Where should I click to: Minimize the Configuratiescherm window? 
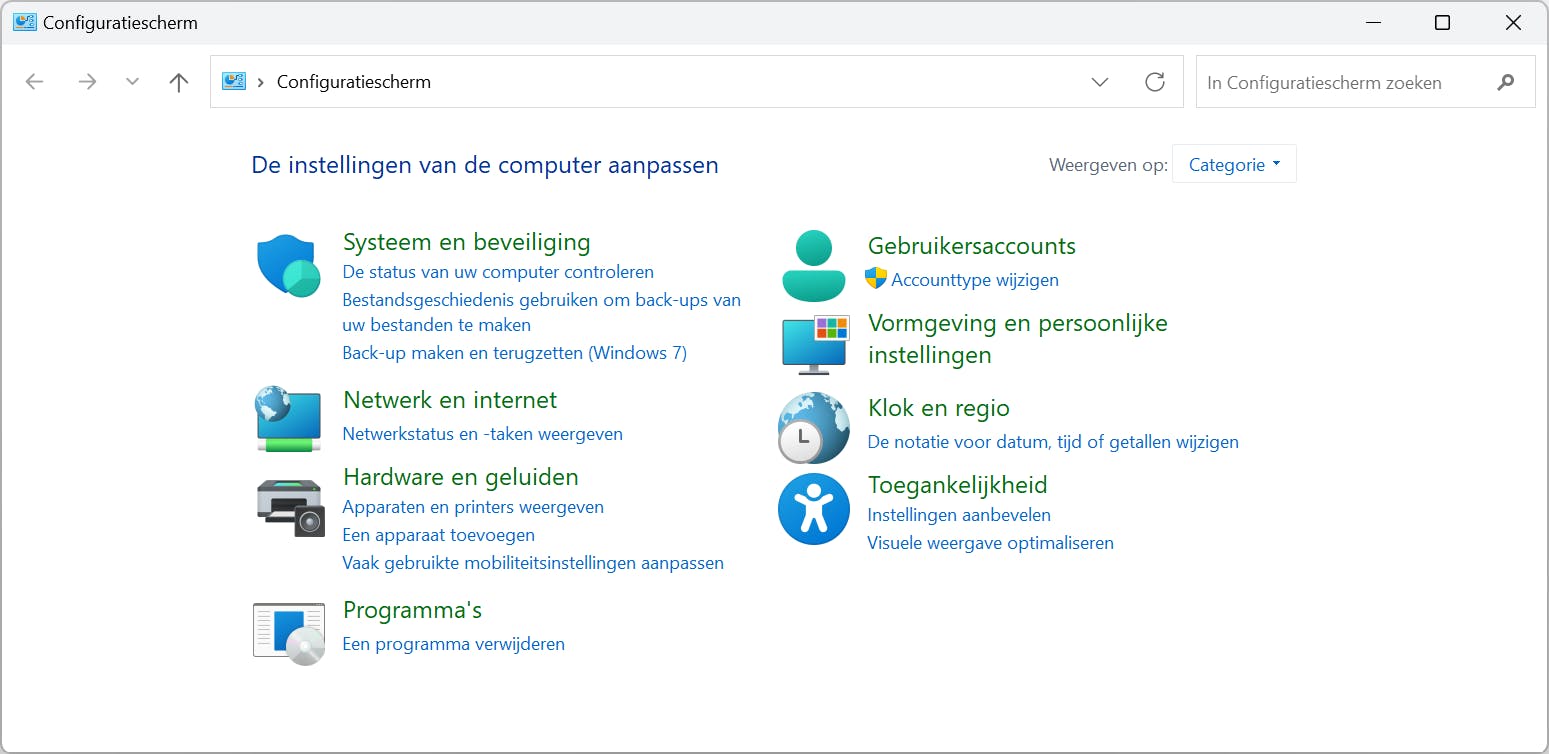[x=1371, y=22]
